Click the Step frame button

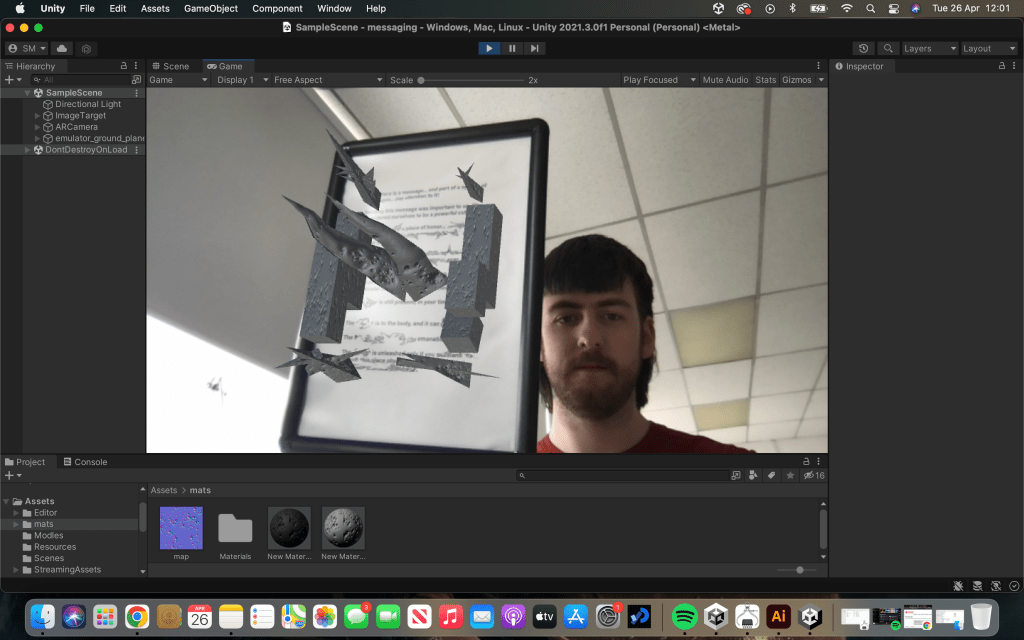[x=535, y=48]
